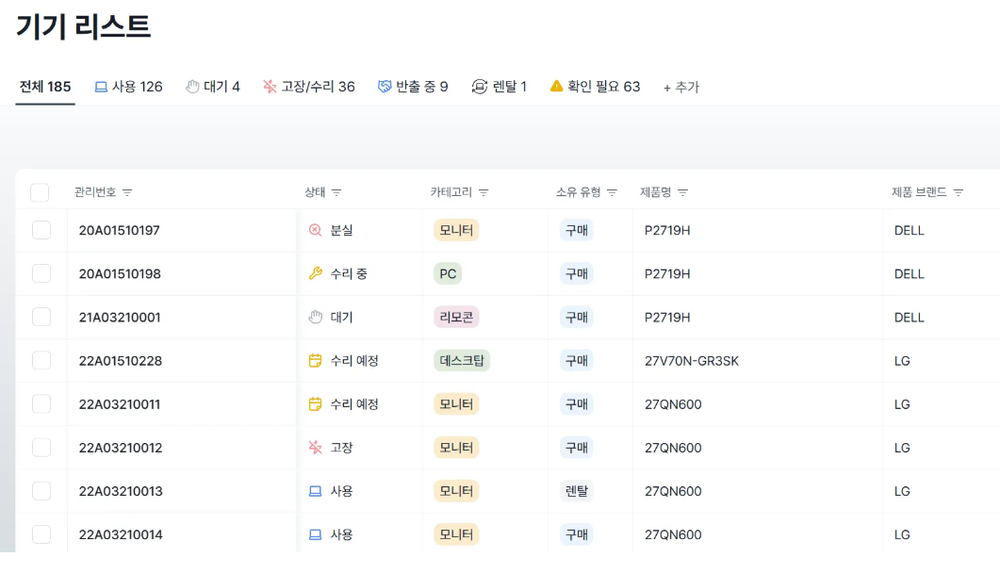The width and height of the screenshot is (1000, 574).
Task: Click the 모니터 tag for 20A01510197
Action: coord(456,230)
